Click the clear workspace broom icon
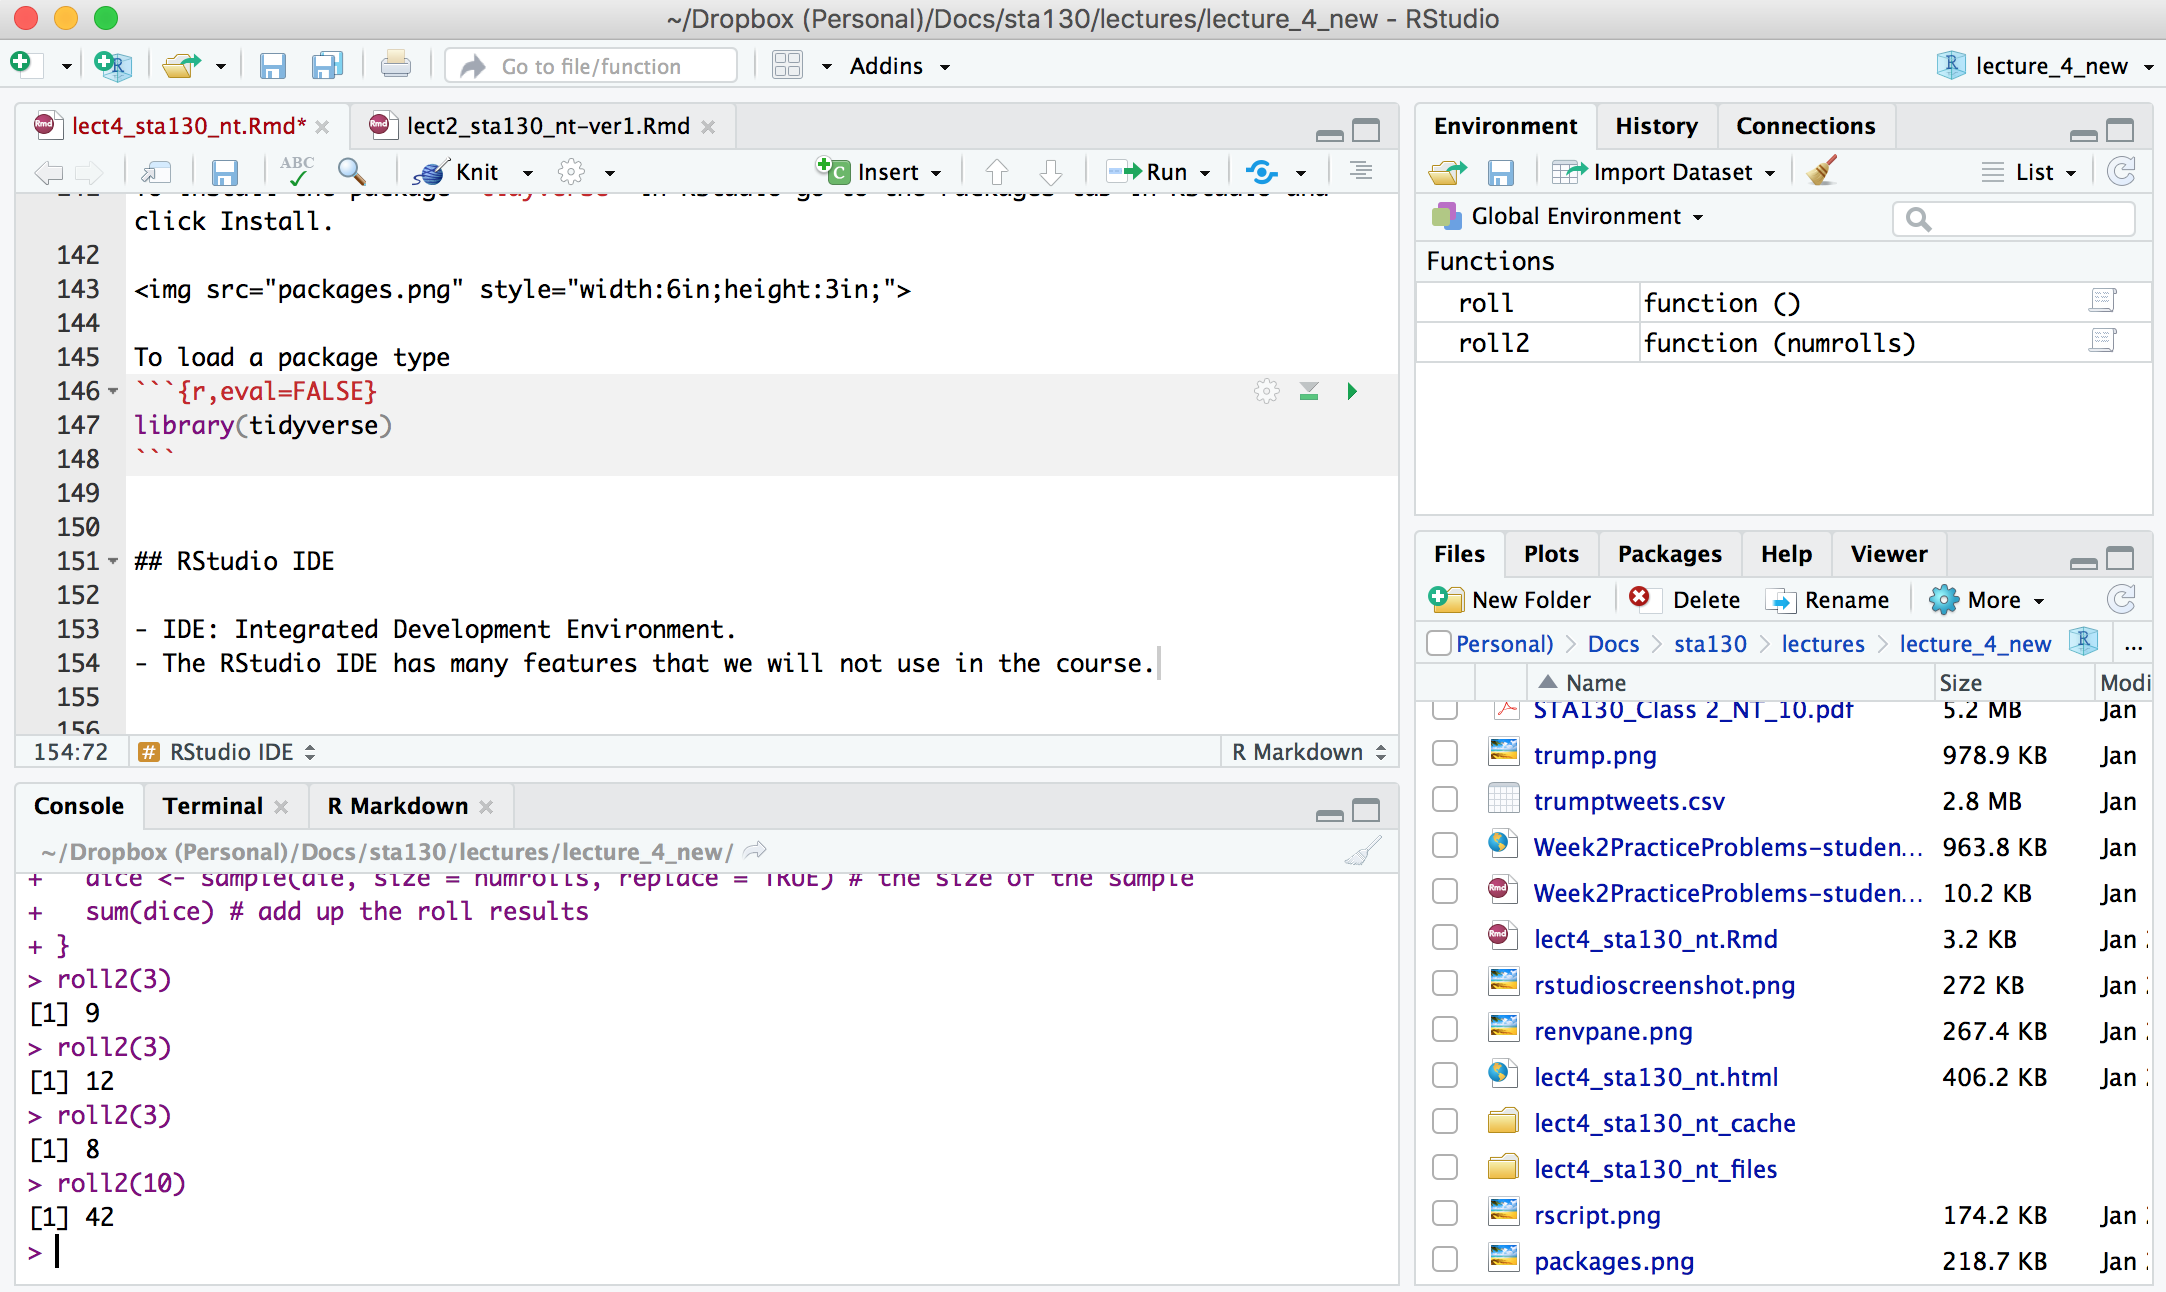This screenshot has height=1292, width=2166. click(1822, 172)
